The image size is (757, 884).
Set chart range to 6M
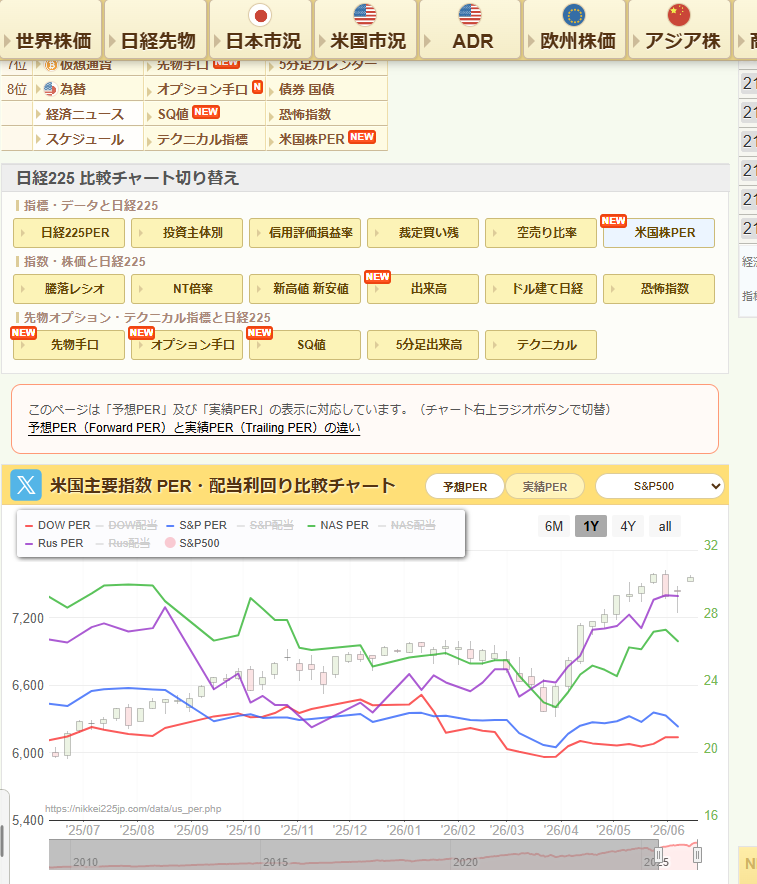click(554, 526)
